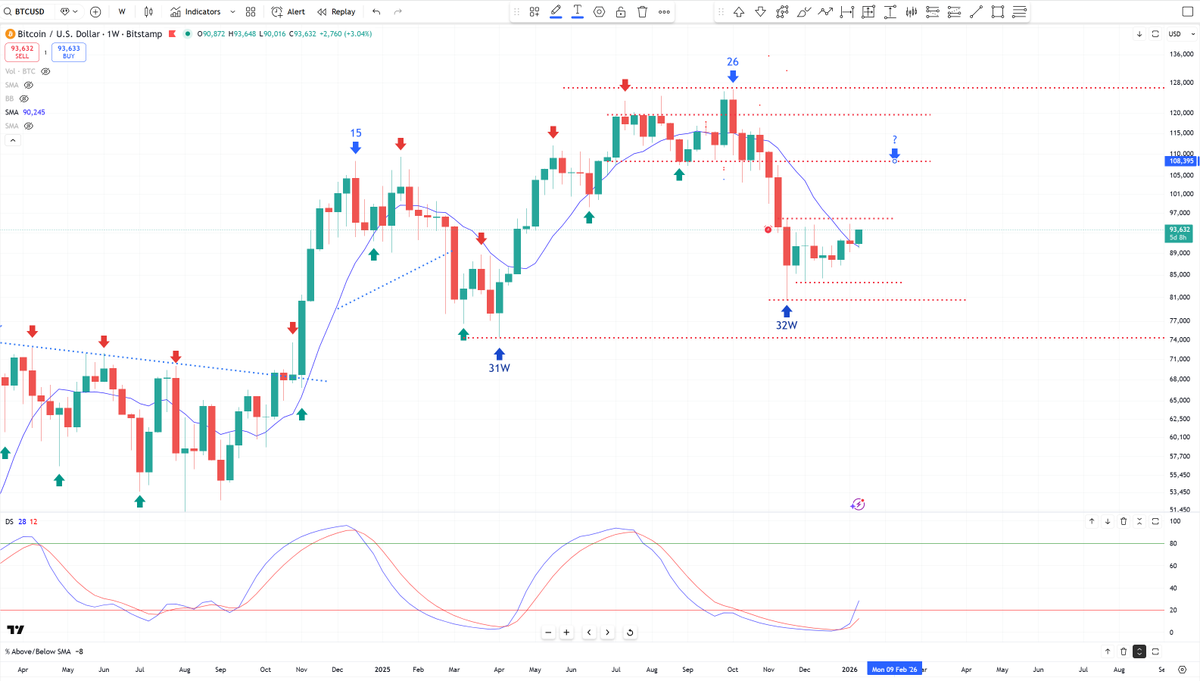Select the date range measure tool
Viewport: 1200px width, 681px height.
(x=846, y=12)
